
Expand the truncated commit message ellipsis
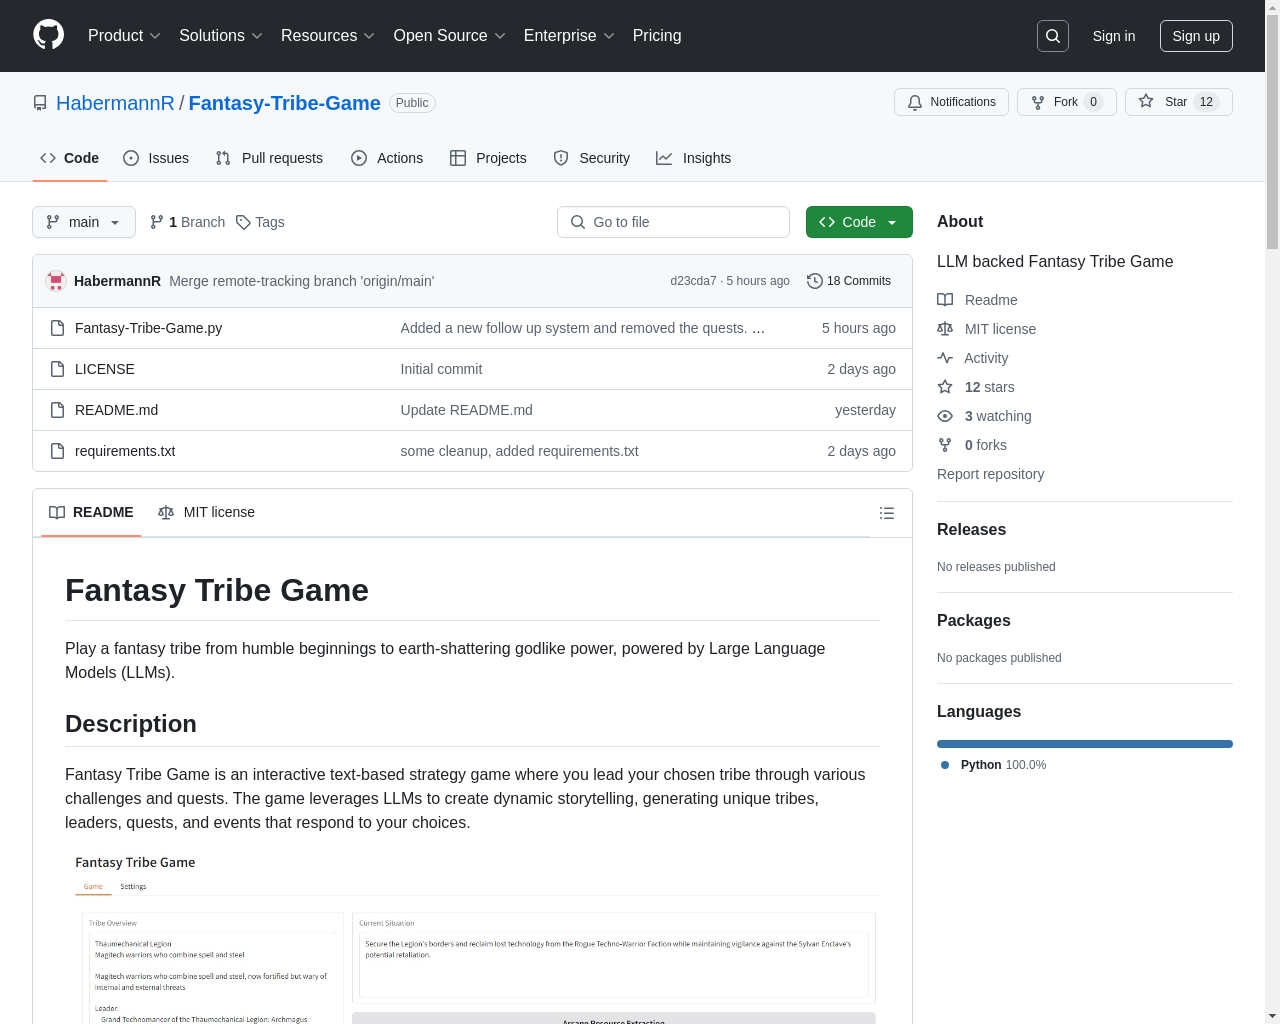tap(759, 328)
